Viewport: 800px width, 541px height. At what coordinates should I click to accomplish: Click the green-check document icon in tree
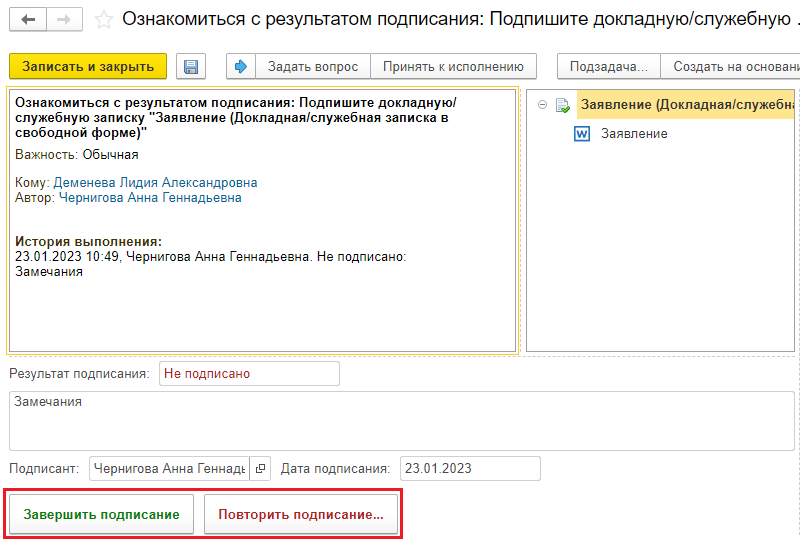click(563, 105)
